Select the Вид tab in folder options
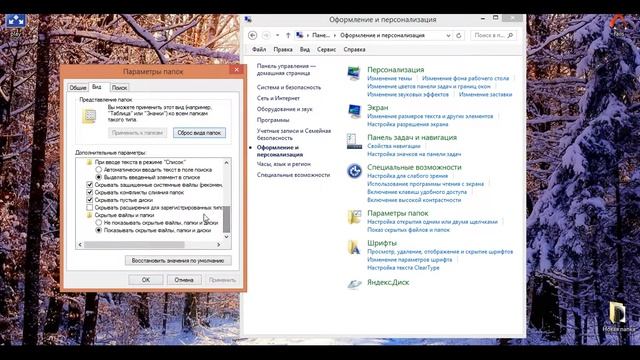Viewport: 640px width, 360px height. point(97,87)
